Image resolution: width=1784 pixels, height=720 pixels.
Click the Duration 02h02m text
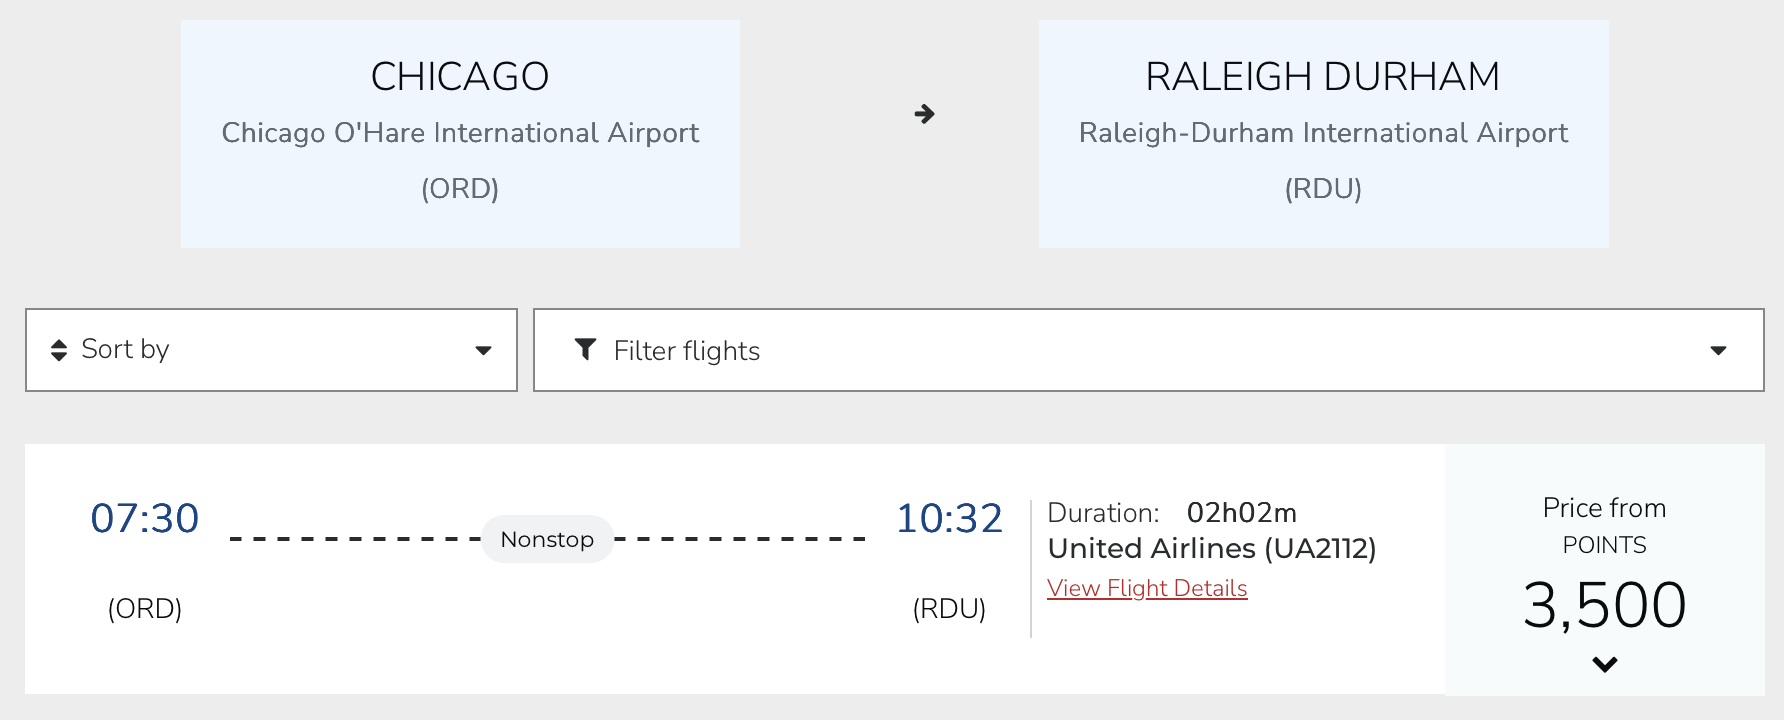(1171, 512)
